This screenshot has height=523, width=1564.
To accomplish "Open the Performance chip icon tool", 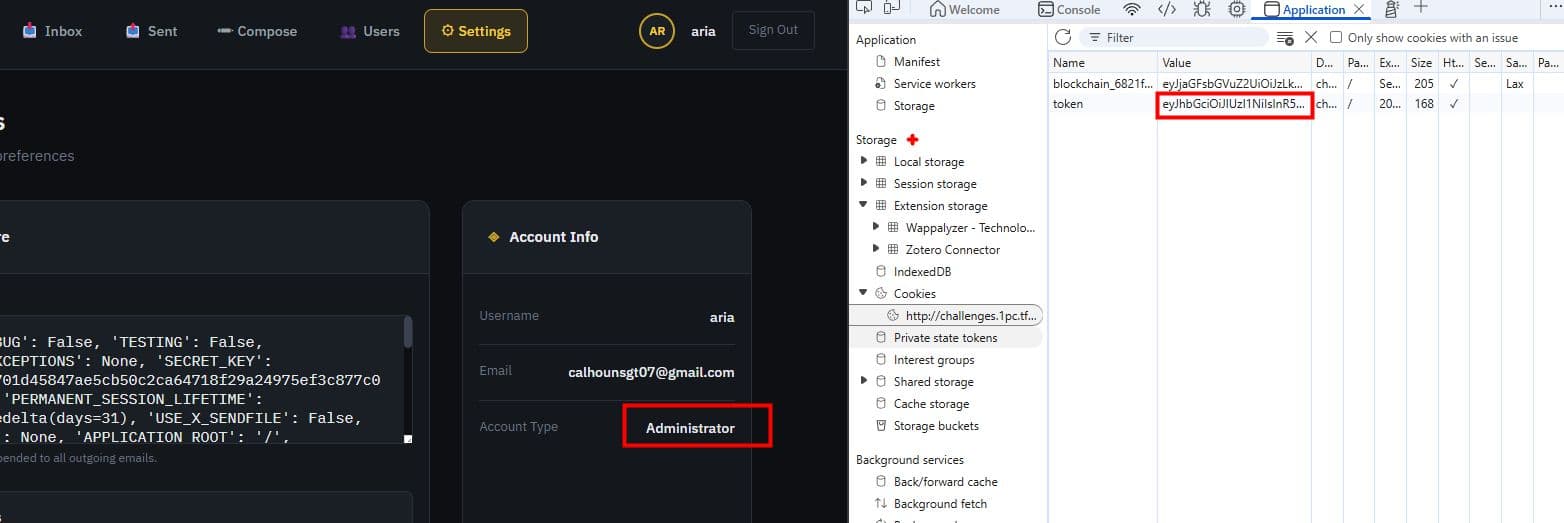I will point(1237,9).
